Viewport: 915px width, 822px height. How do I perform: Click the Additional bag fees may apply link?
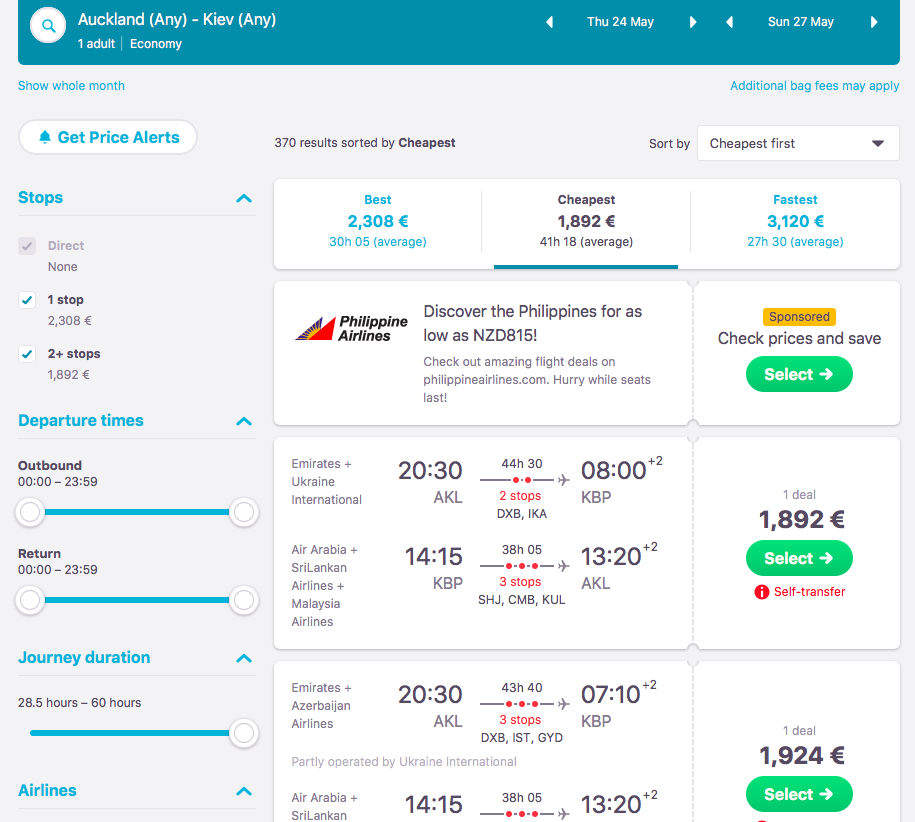coord(814,86)
